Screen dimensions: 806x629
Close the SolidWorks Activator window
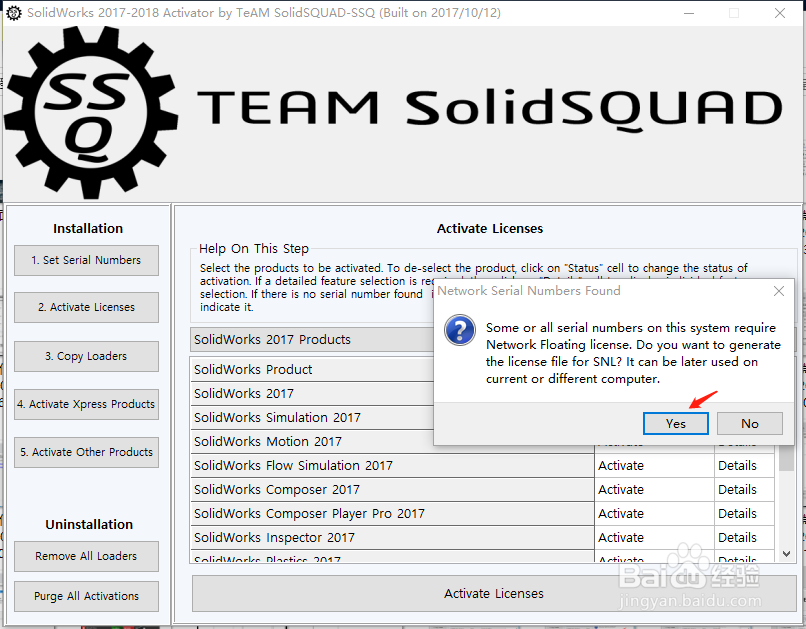tap(780, 13)
